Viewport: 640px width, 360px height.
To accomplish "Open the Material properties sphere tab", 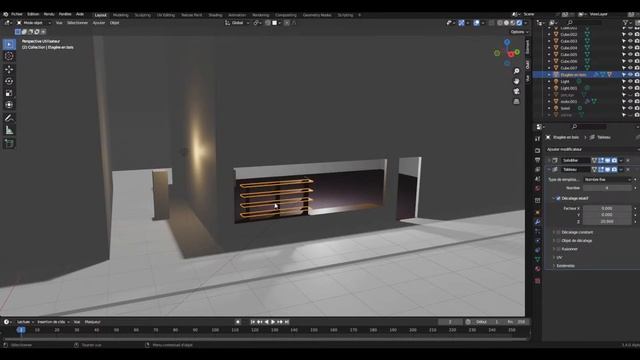I will pyautogui.click(x=538, y=269).
